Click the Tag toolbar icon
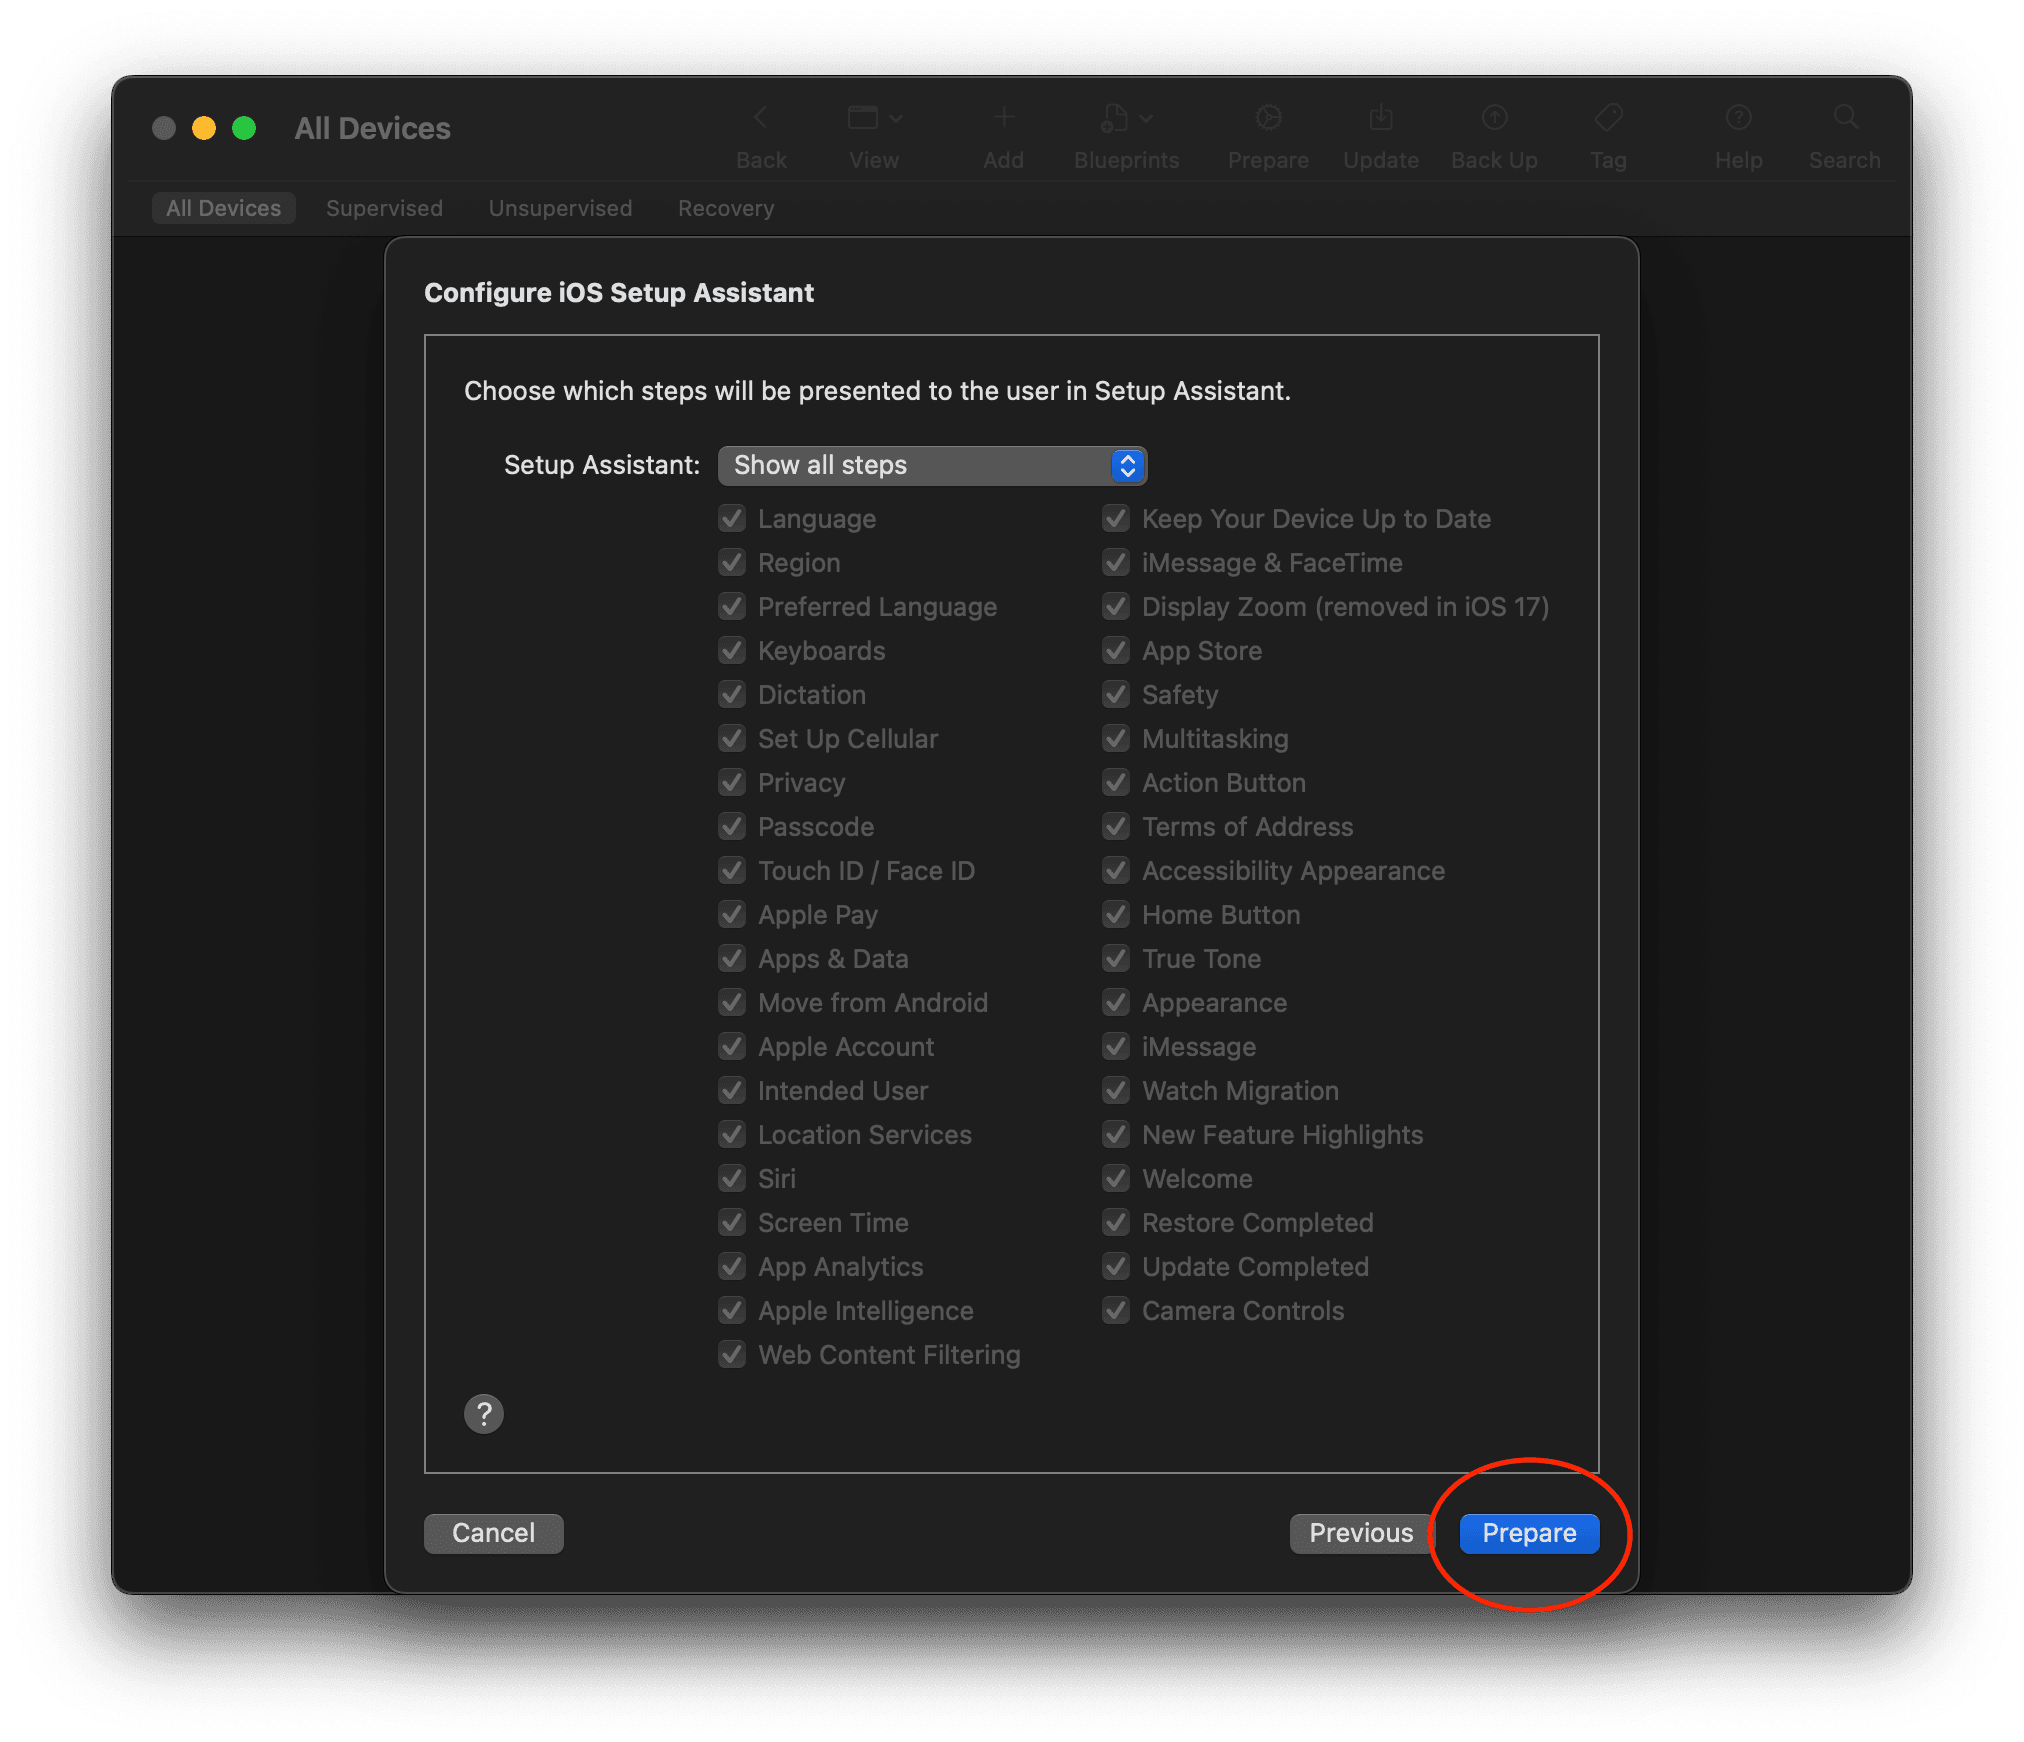The height and width of the screenshot is (1742, 2024). point(1608,118)
